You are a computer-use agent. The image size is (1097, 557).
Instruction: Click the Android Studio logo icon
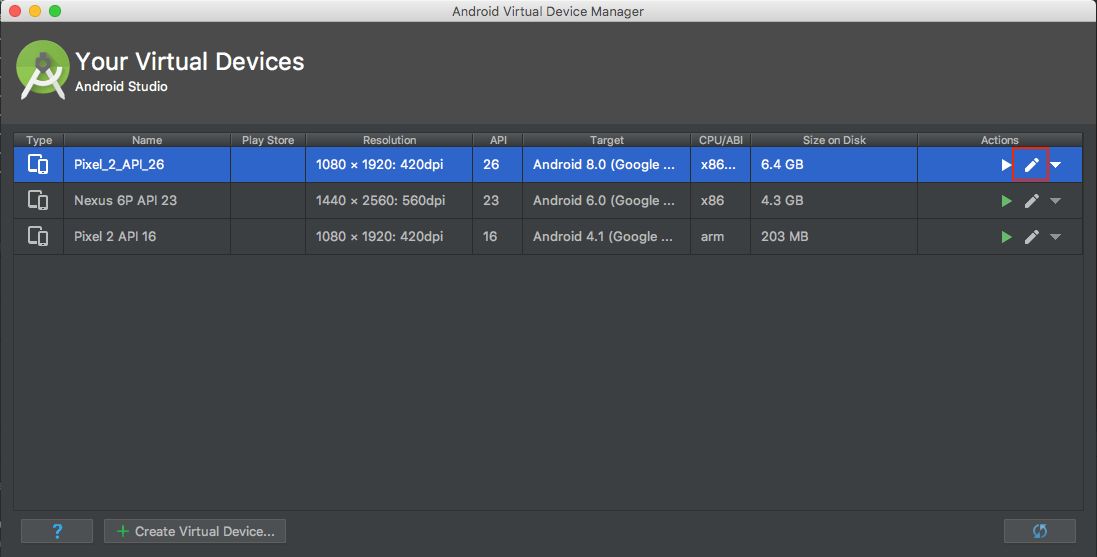43,69
